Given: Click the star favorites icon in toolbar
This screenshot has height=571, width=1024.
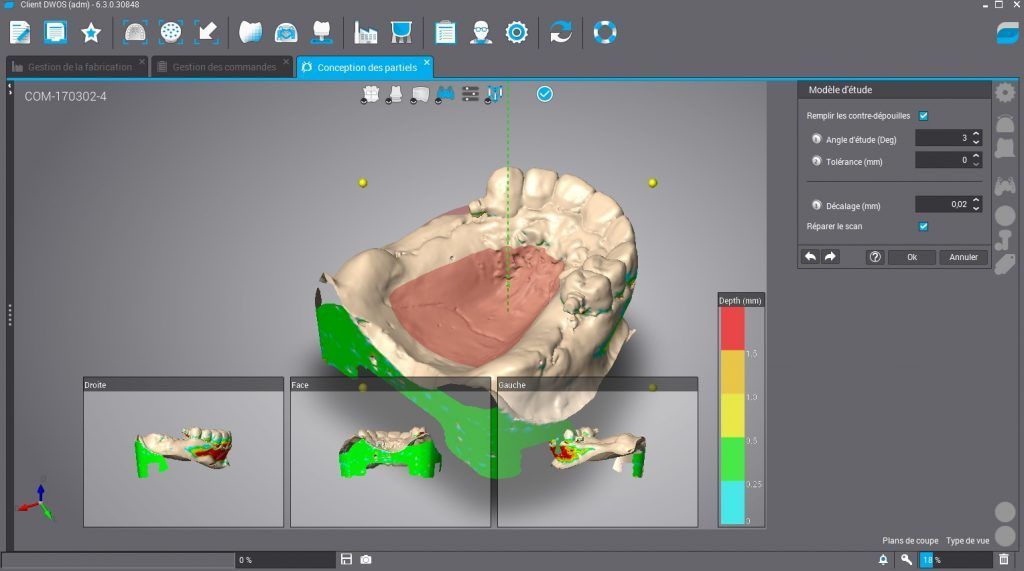Looking at the screenshot, I should tap(91, 33).
